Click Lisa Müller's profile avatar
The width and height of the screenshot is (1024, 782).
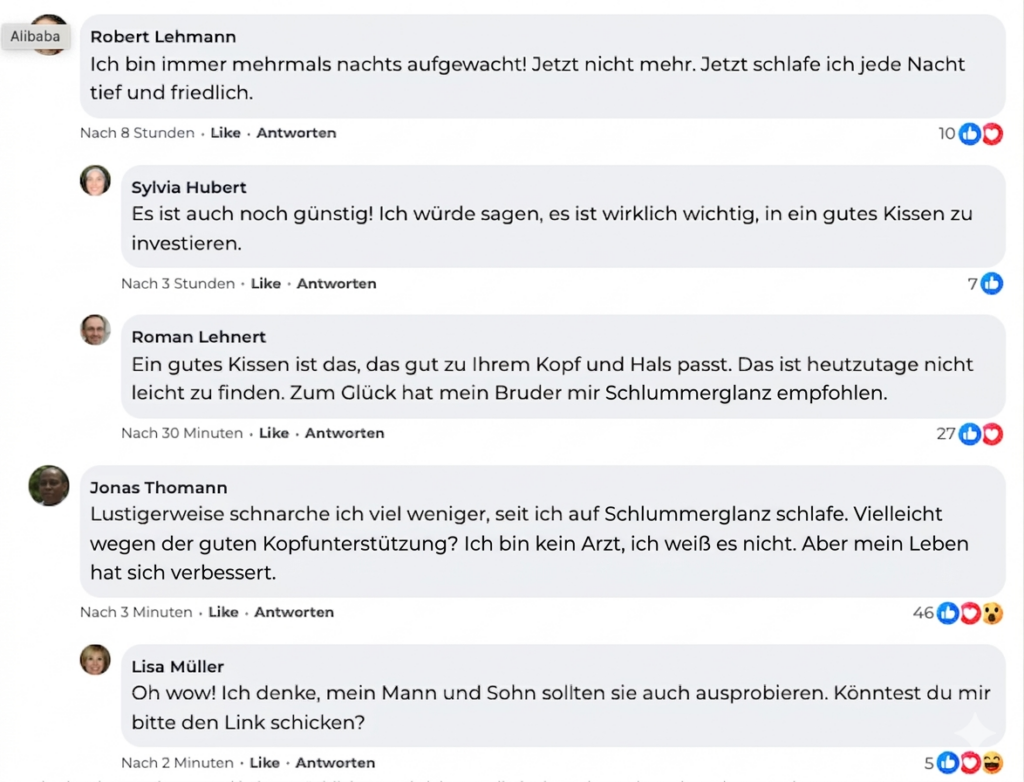[x=96, y=659]
